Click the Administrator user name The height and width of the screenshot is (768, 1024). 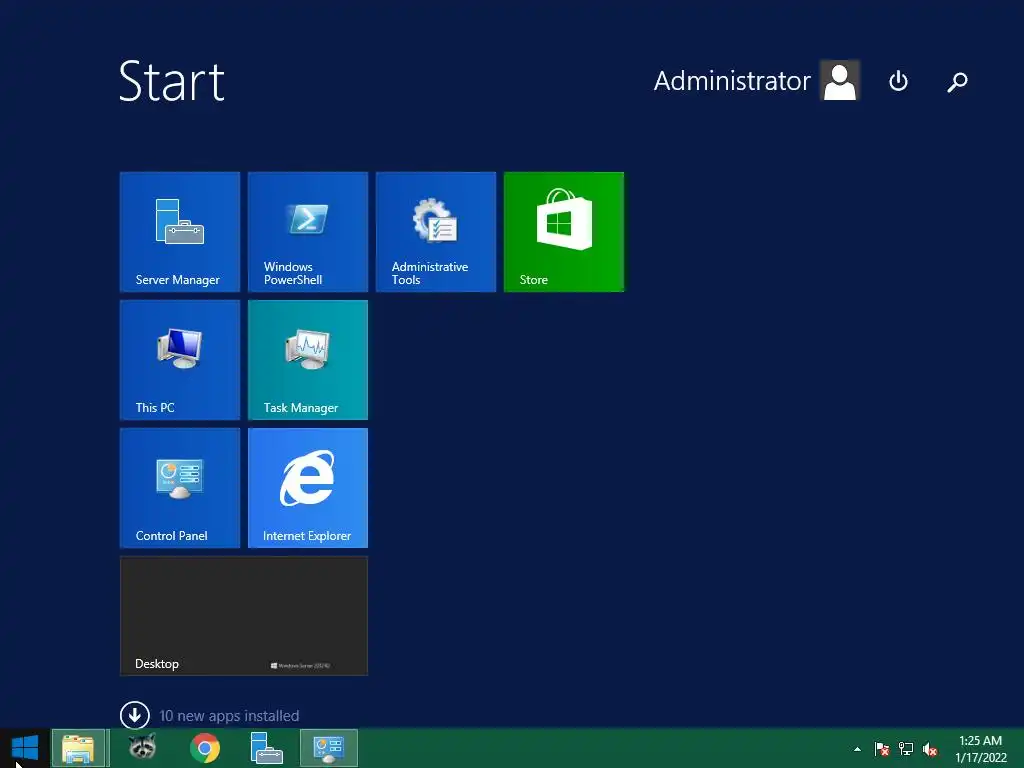[732, 81]
